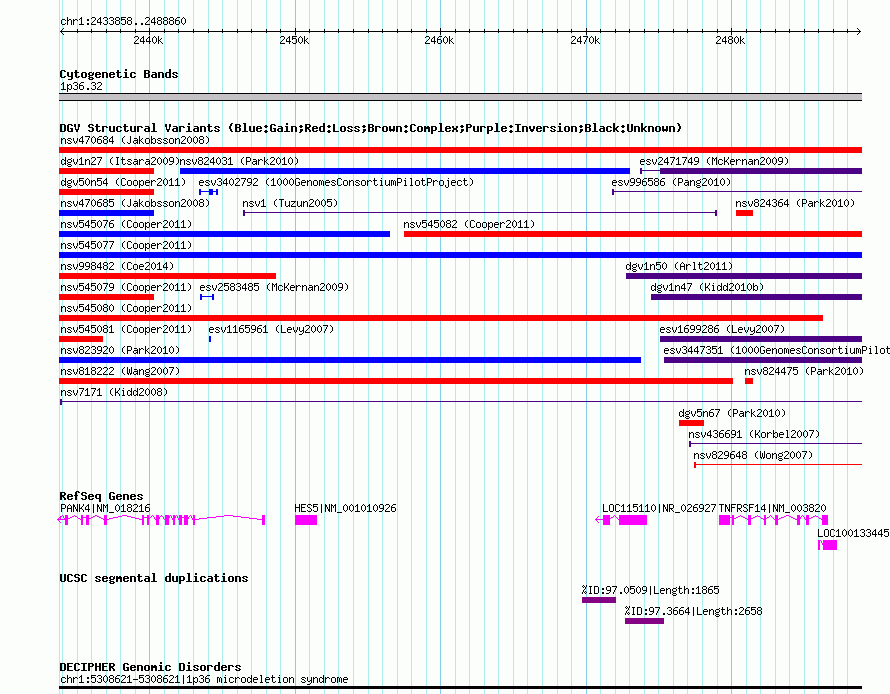
Task: Select variant dgv1n50 (Arlt2011)
Action: point(679,266)
